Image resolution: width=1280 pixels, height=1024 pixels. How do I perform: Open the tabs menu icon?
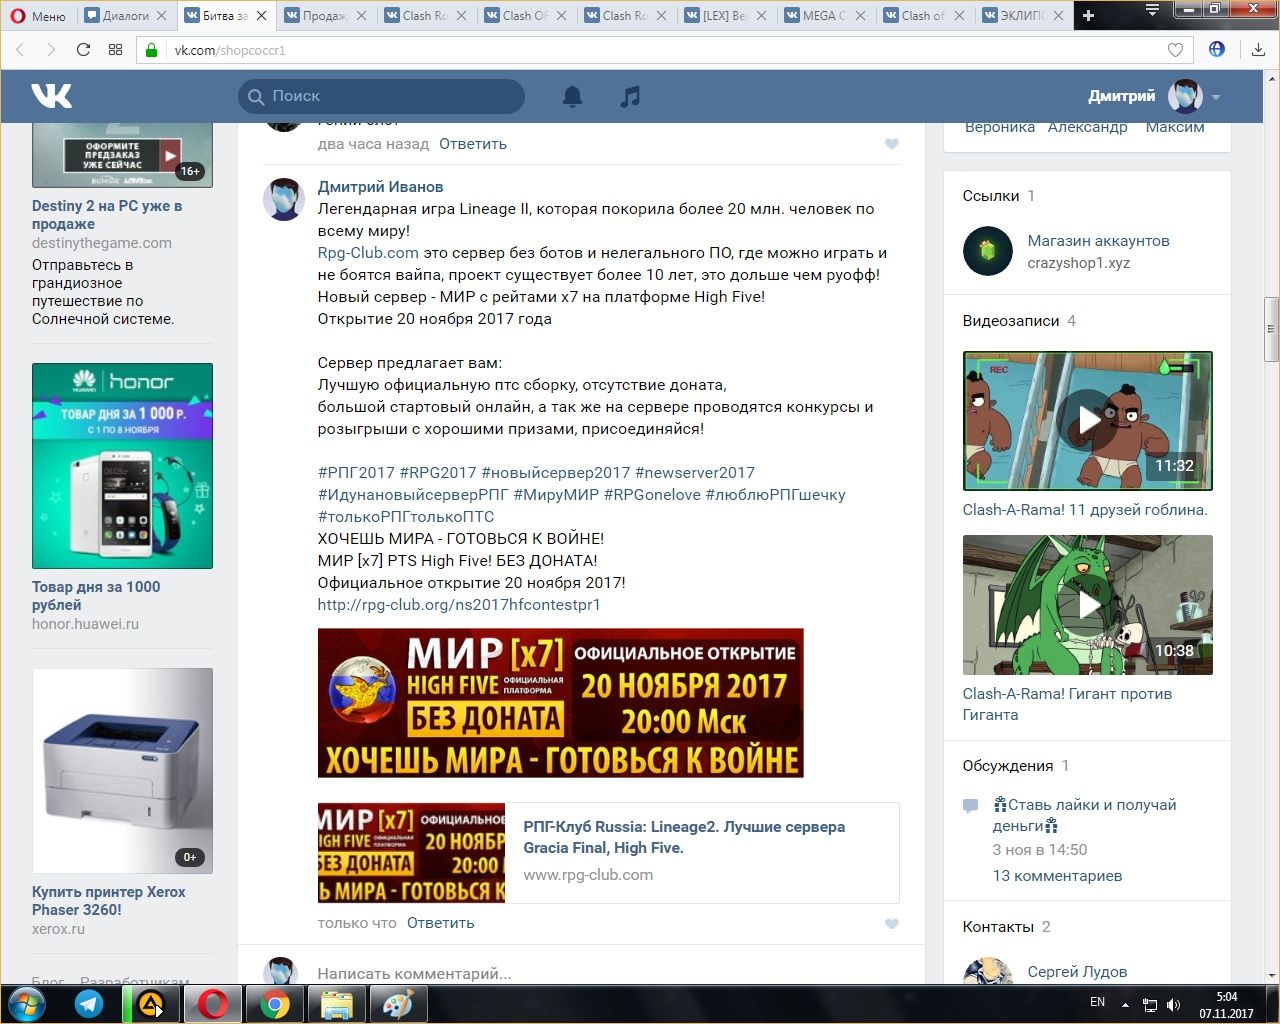pyautogui.click(x=1152, y=11)
